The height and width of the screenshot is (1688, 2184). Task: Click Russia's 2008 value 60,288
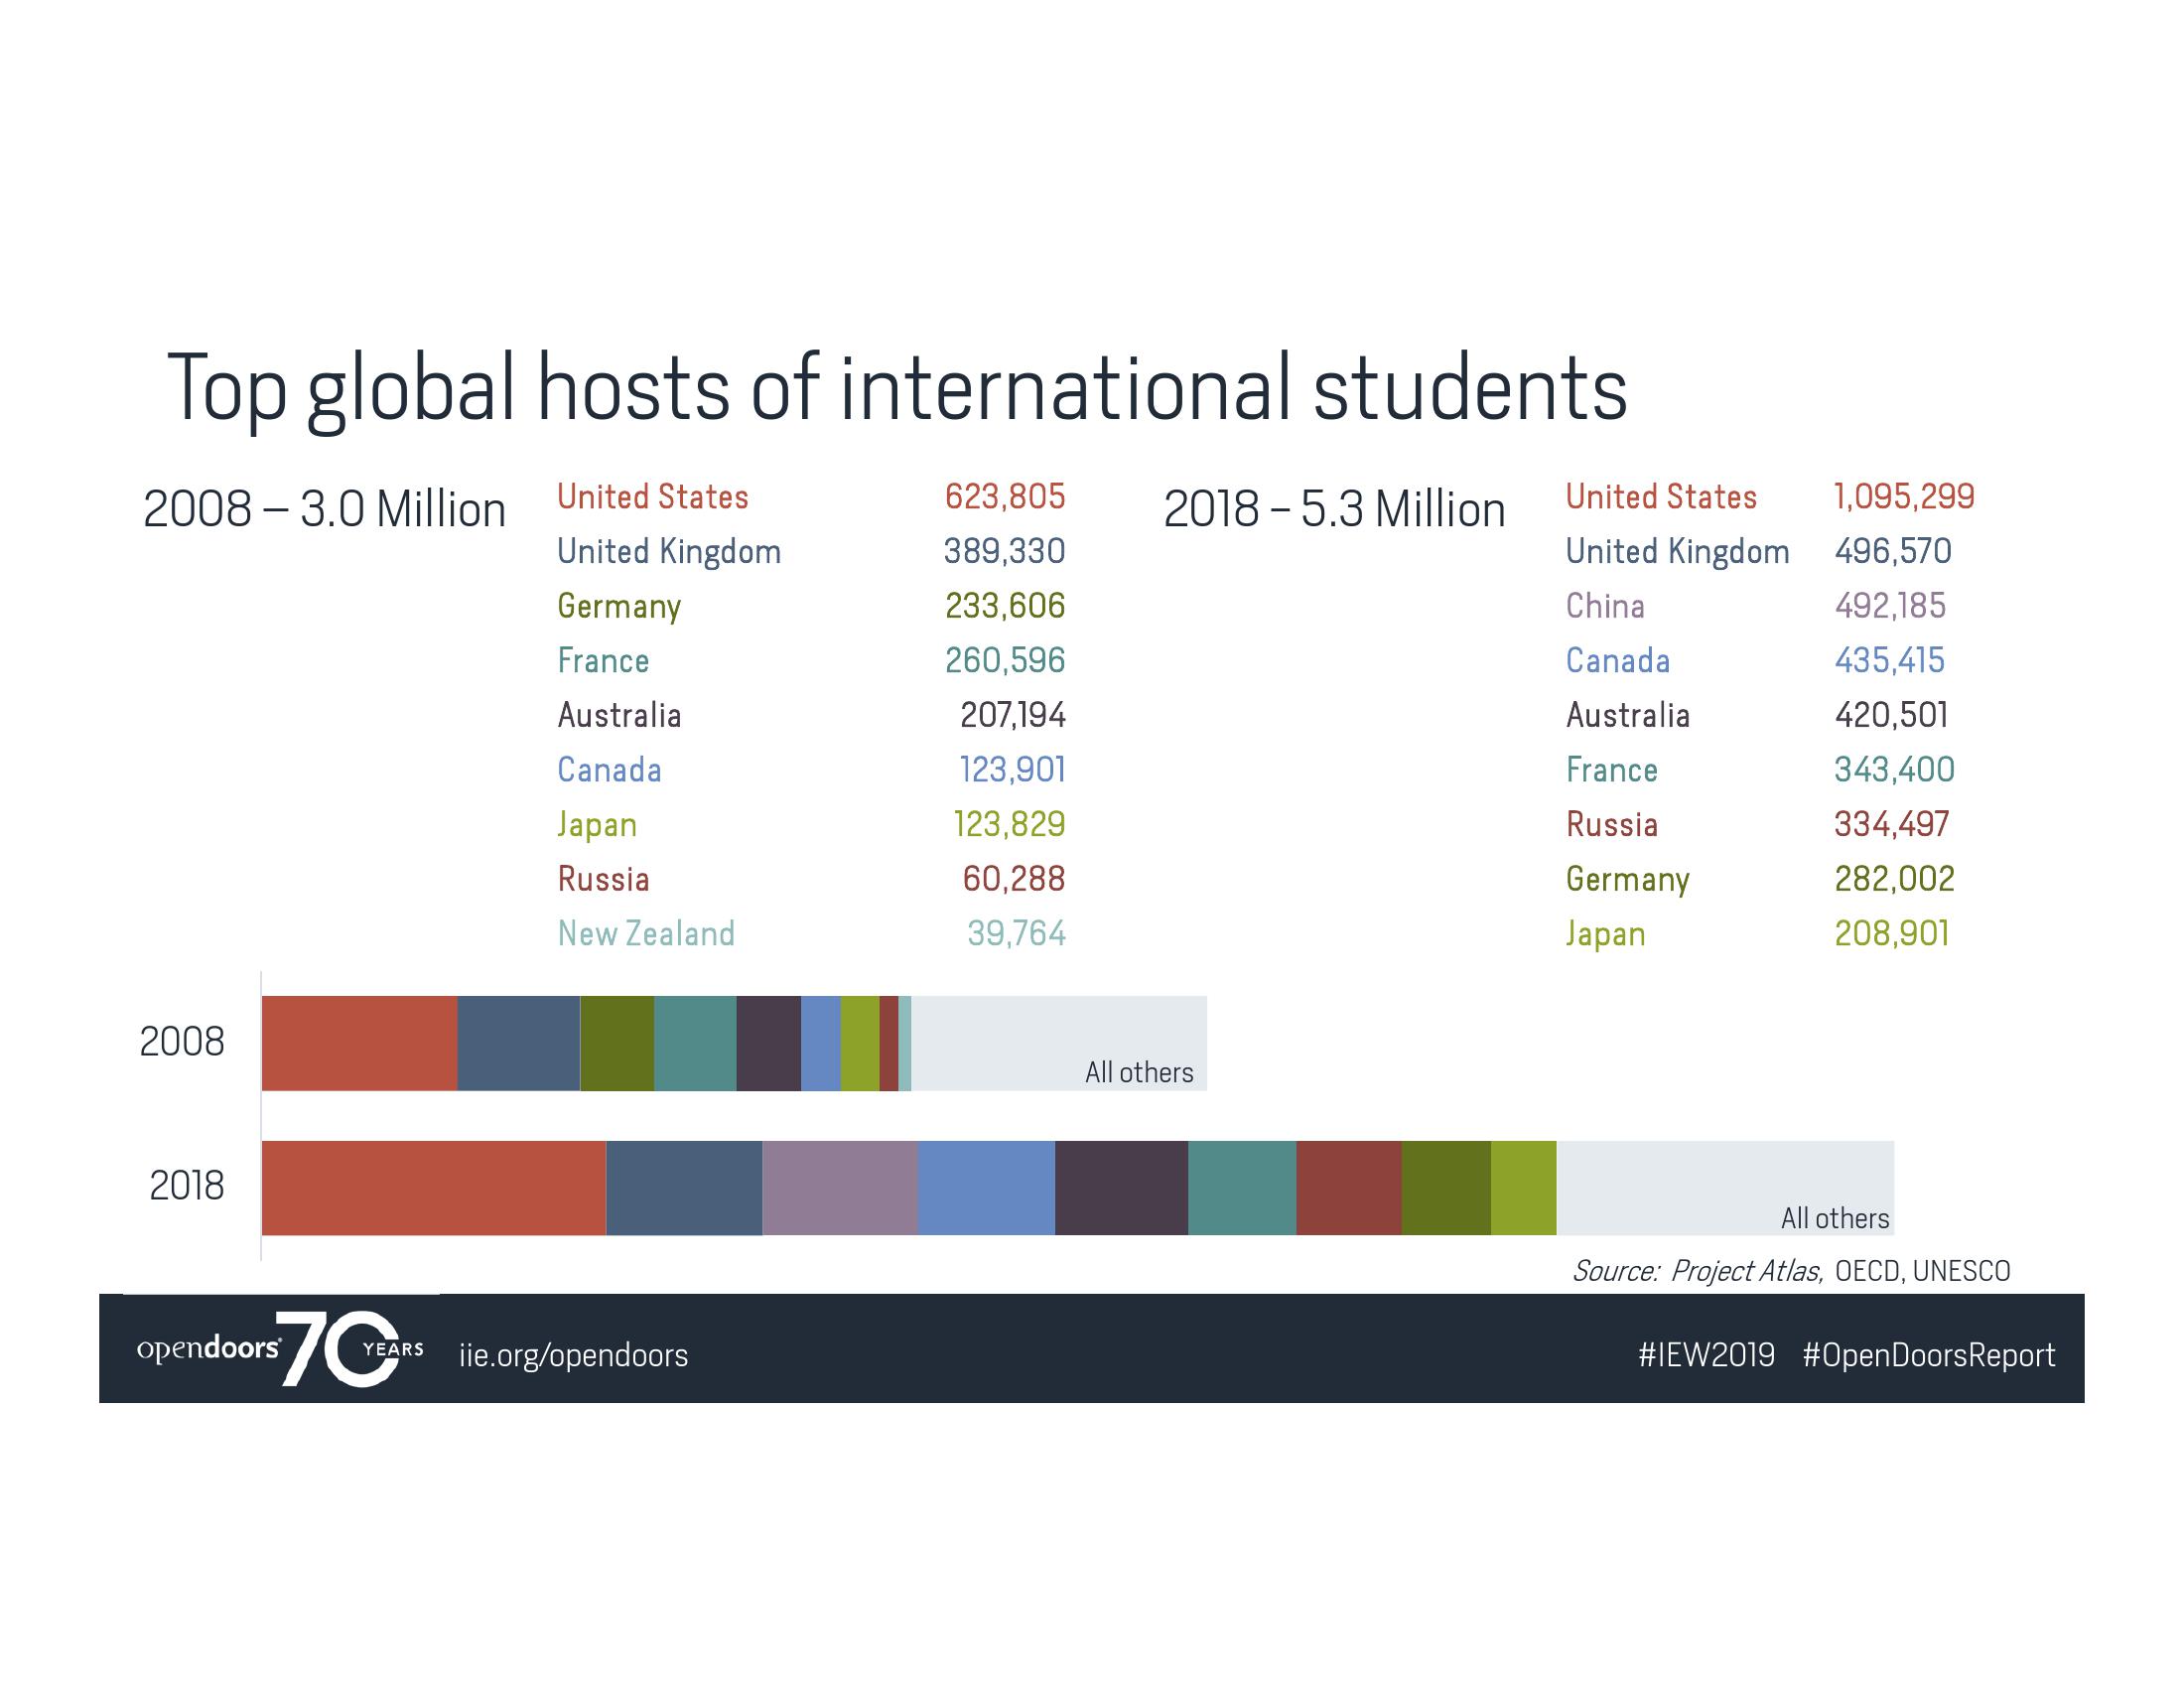tap(1013, 879)
